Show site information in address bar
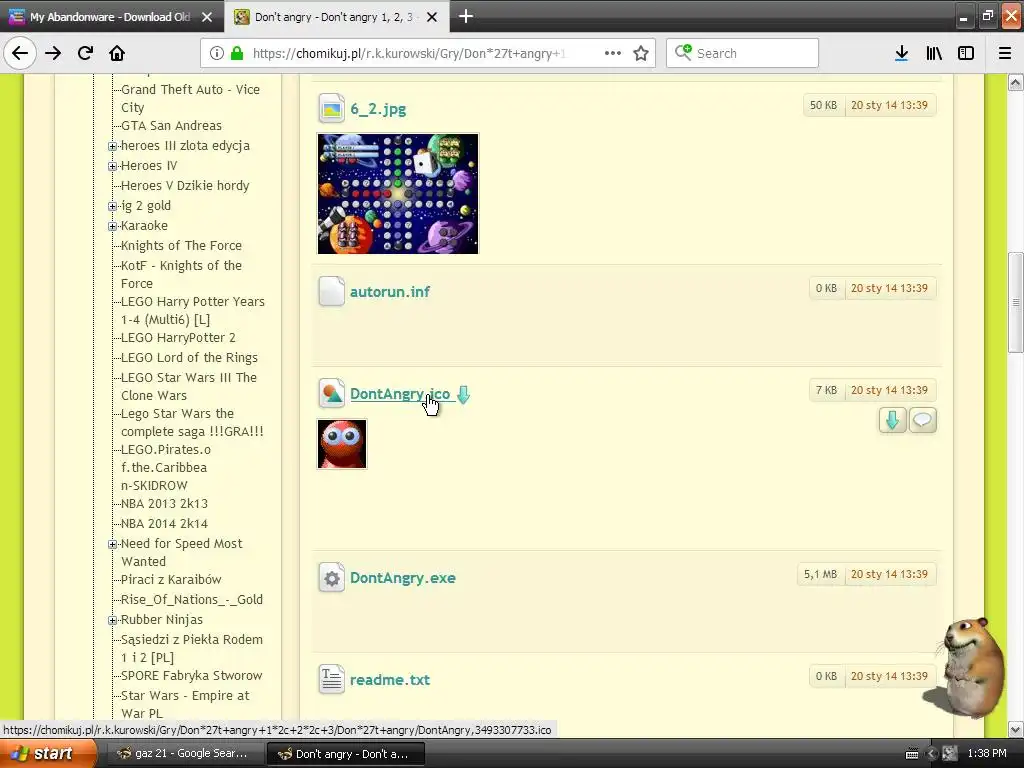Screen dimensions: 1024x768 pos(217,53)
